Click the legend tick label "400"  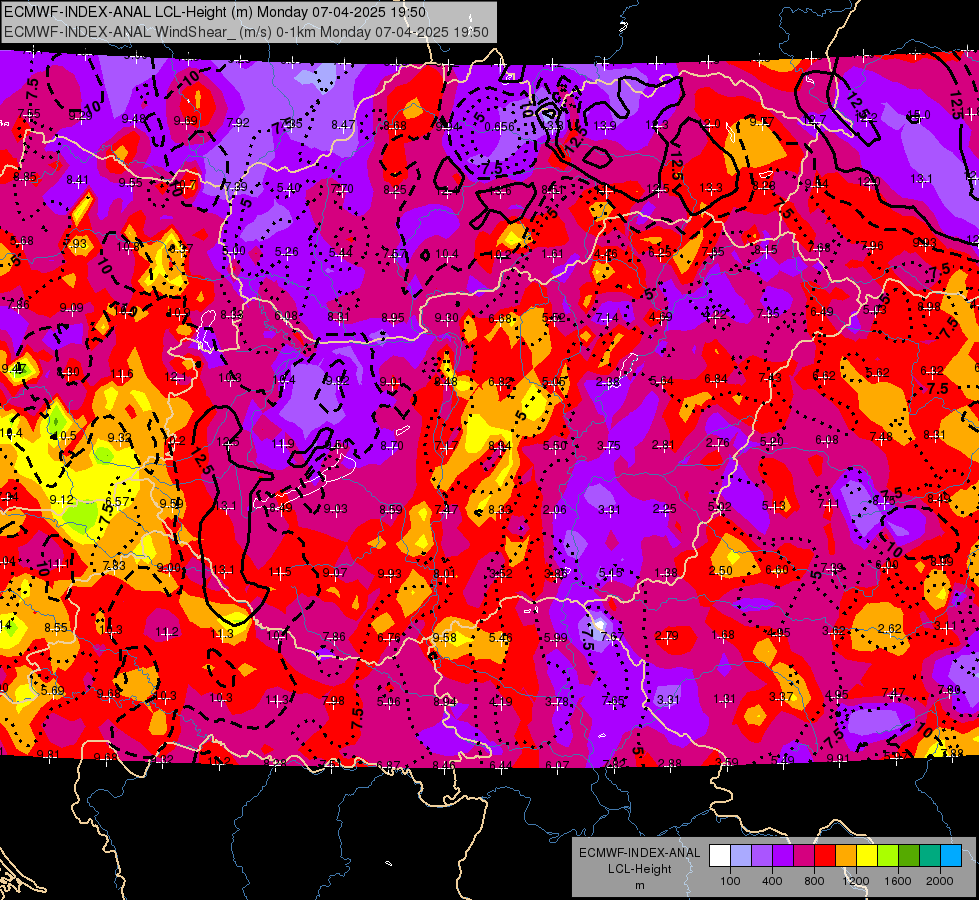772,881
